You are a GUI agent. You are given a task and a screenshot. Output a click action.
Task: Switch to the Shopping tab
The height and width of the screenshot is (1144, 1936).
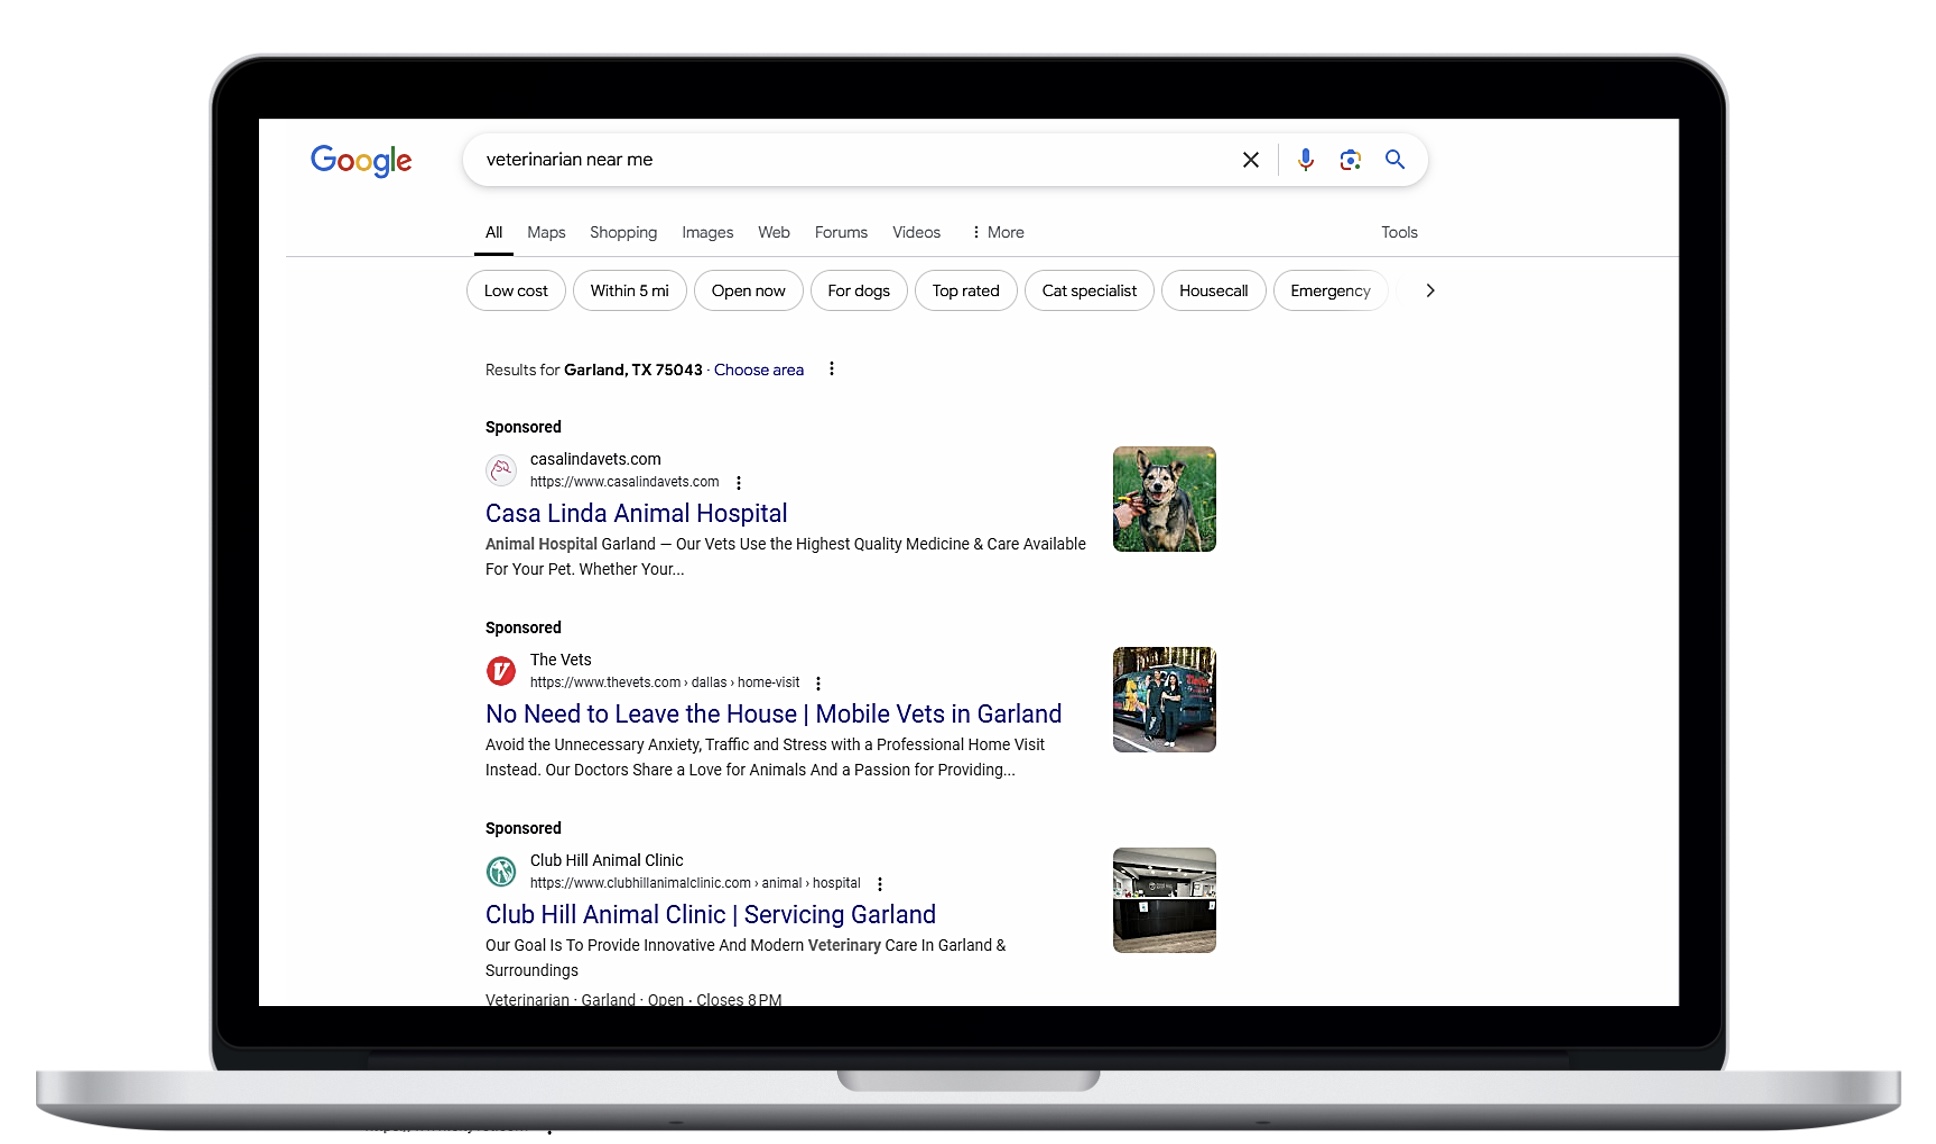click(623, 232)
